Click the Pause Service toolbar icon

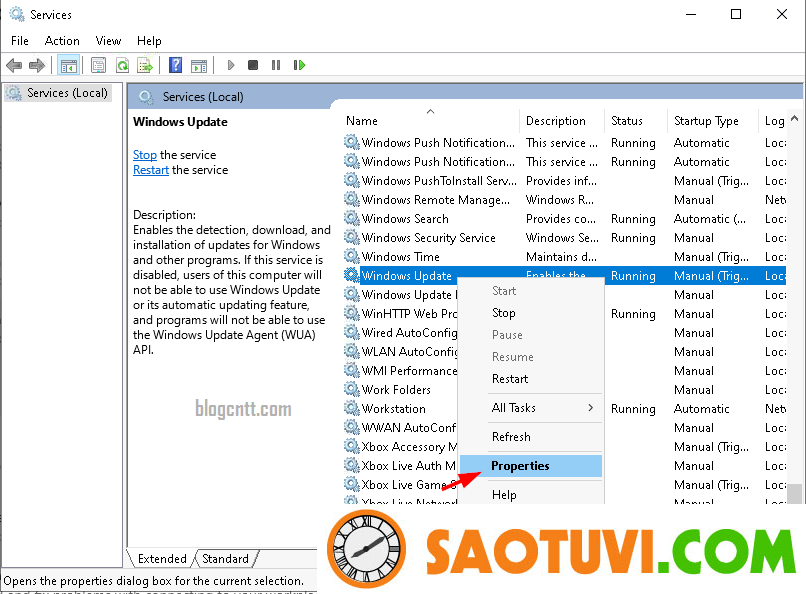(276, 65)
